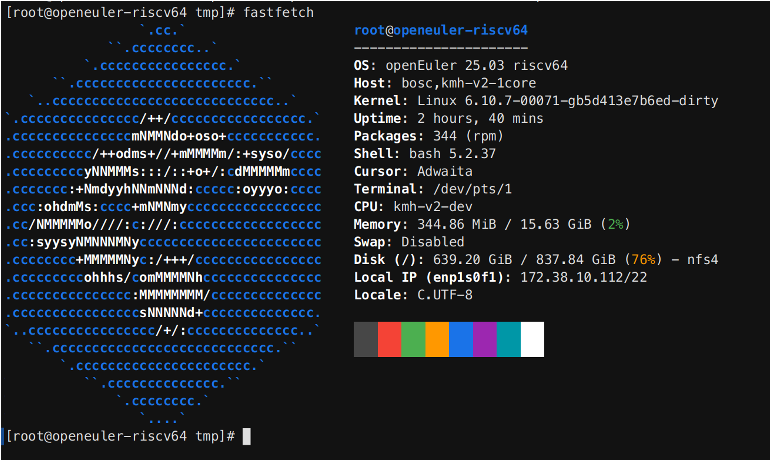Click the OS line showing openEuler 25.03
Screen dimensions: 770x460
pyautogui.click(x=461, y=65)
